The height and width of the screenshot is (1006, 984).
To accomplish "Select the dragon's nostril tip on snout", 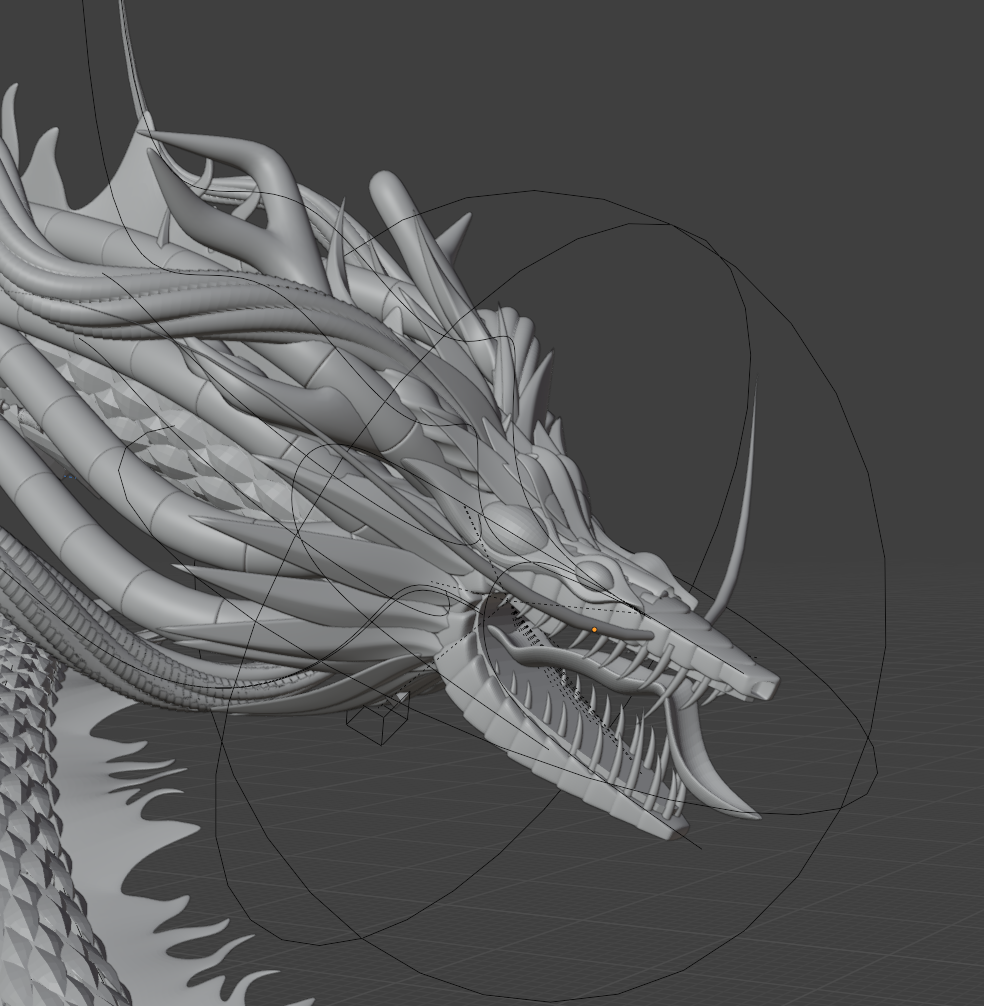I will point(763,690).
